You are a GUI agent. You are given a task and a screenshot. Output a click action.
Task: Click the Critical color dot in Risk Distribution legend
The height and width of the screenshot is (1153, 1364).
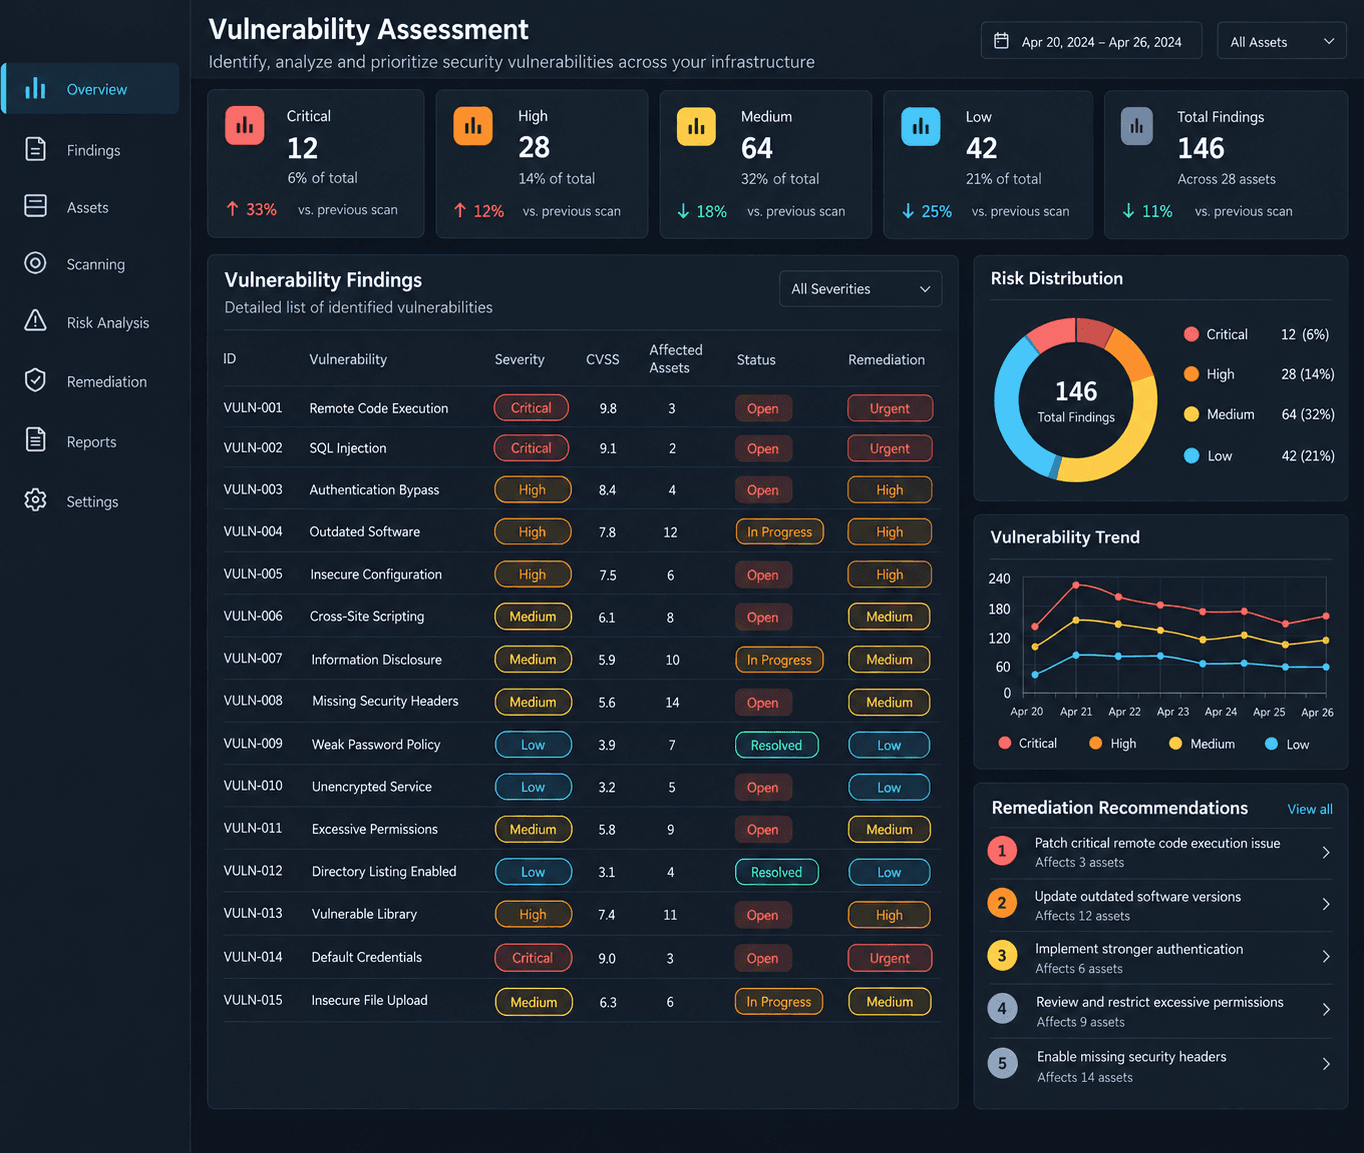(1191, 334)
